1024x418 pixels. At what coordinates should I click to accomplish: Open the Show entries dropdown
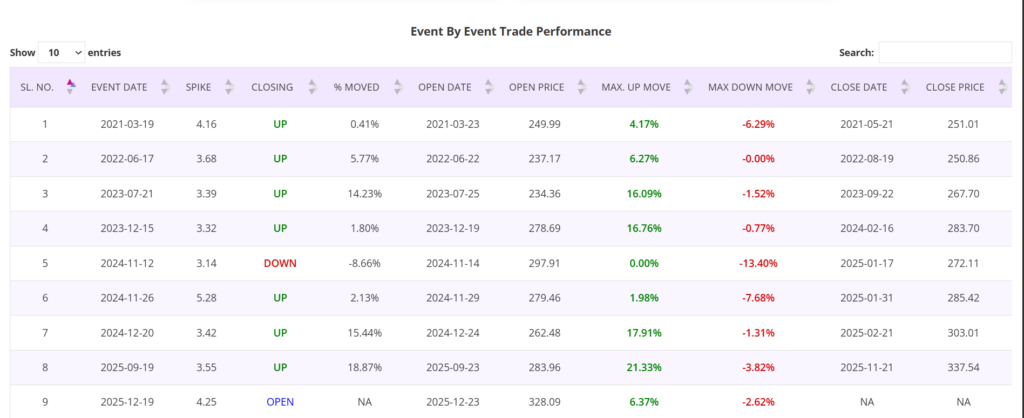61,52
